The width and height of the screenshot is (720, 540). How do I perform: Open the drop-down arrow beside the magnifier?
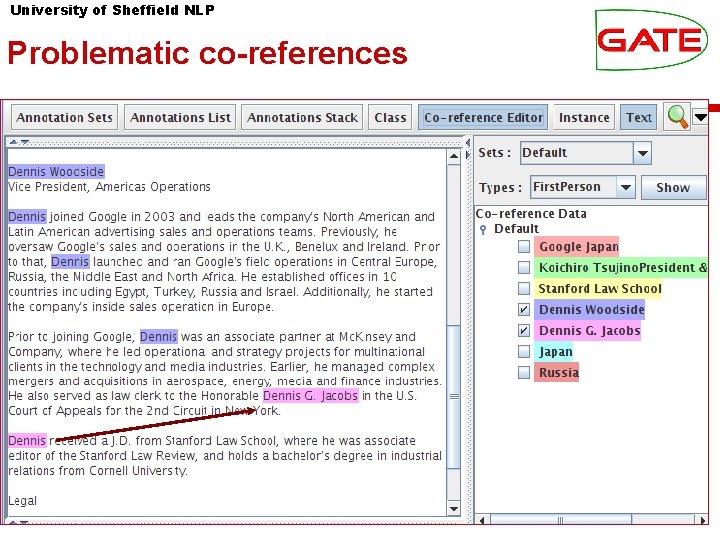tap(701, 117)
